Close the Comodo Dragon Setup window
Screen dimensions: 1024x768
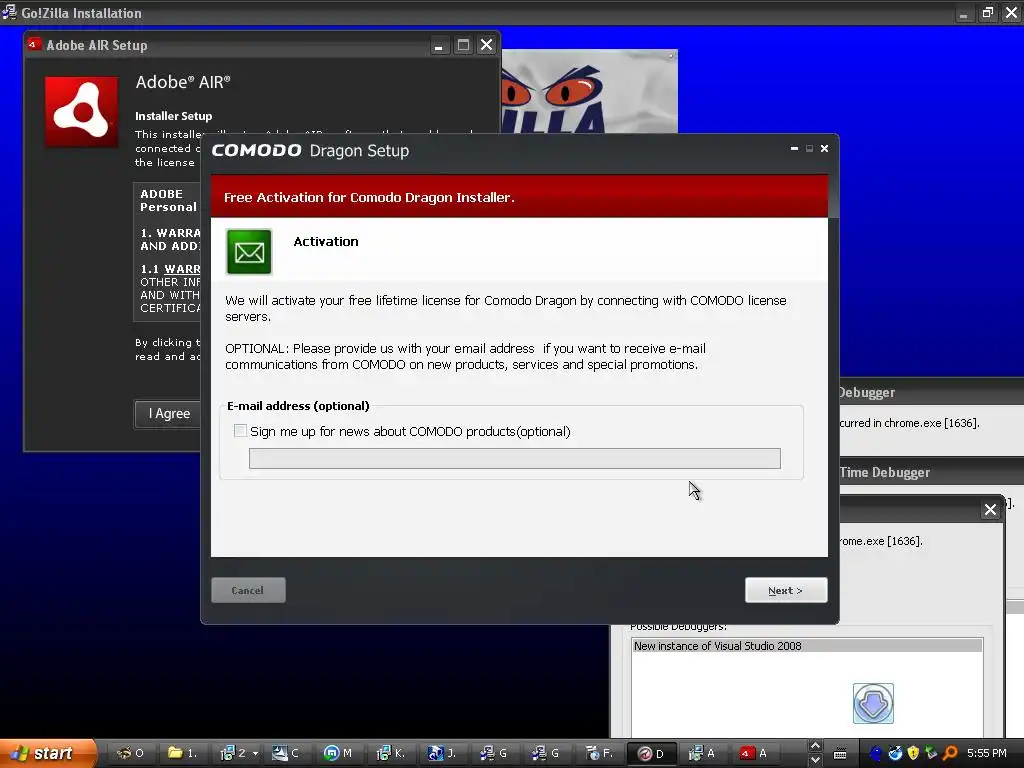click(x=824, y=149)
